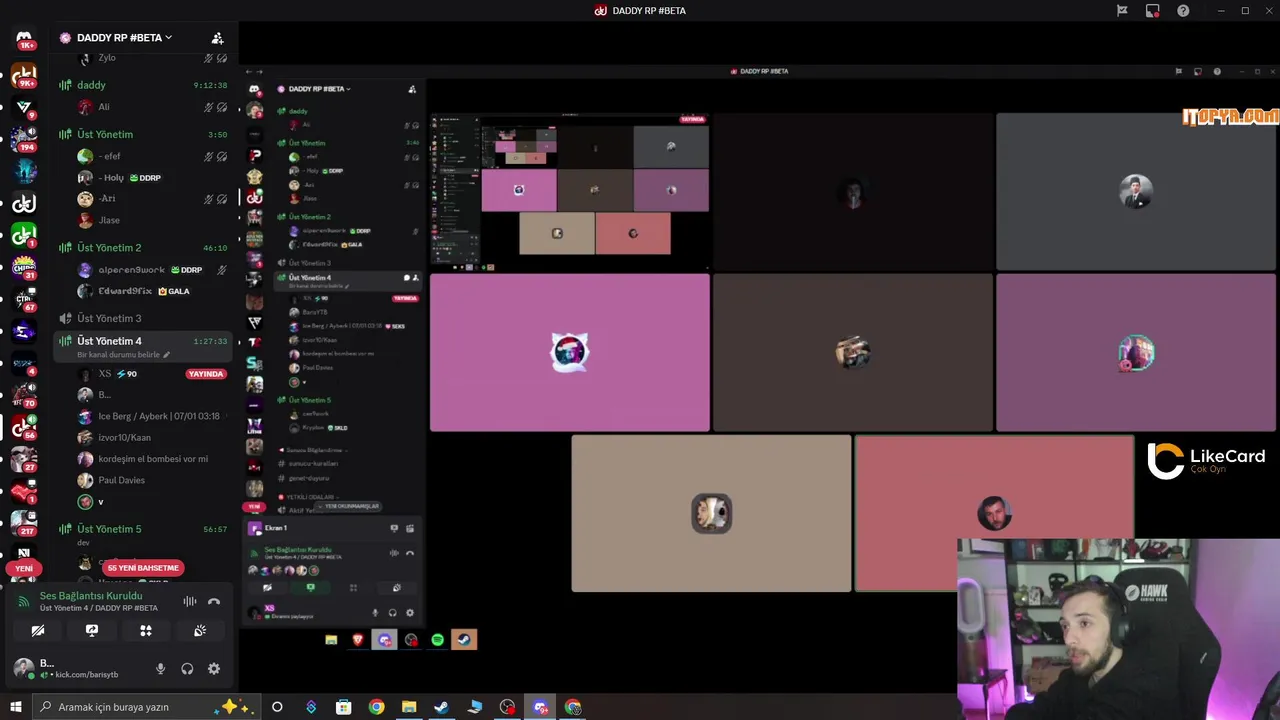This screenshot has height=720, width=1280.
Task: Focus the nested screen-share preview tile
Action: (570, 191)
